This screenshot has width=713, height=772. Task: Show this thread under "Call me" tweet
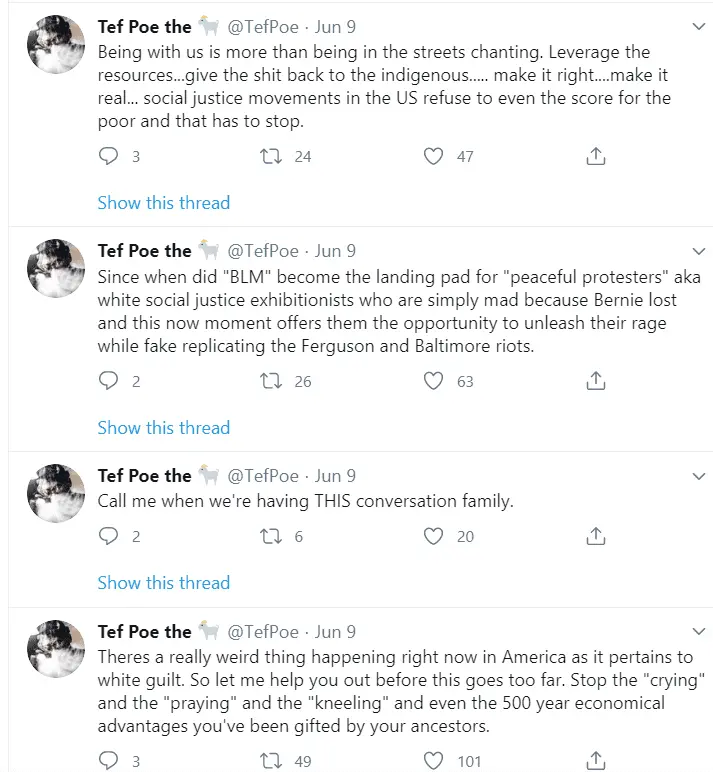(x=164, y=583)
